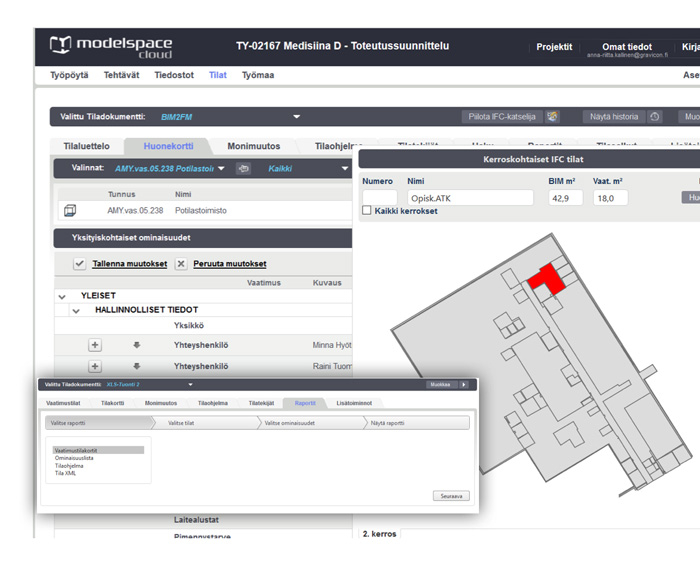Open the Tiedostot menu
700x574 pixels.
pos(174,75)
